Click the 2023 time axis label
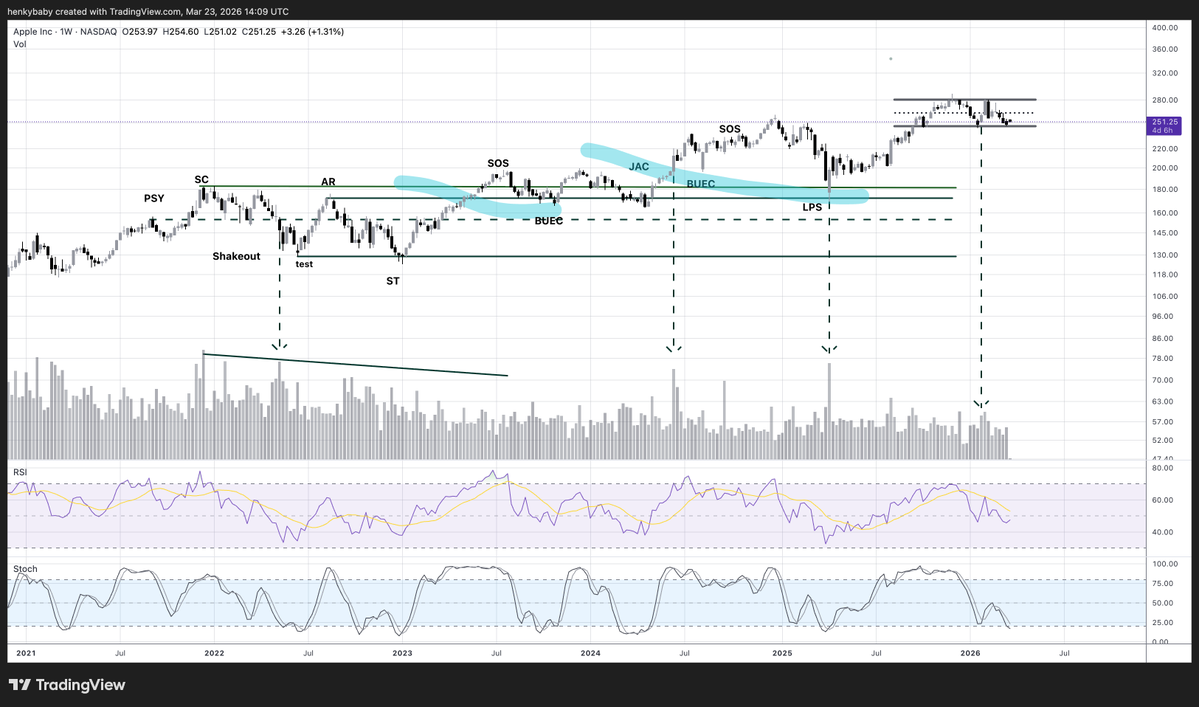Image resolution: width=1199 pixels, height=707 pixels. [402, 653]
